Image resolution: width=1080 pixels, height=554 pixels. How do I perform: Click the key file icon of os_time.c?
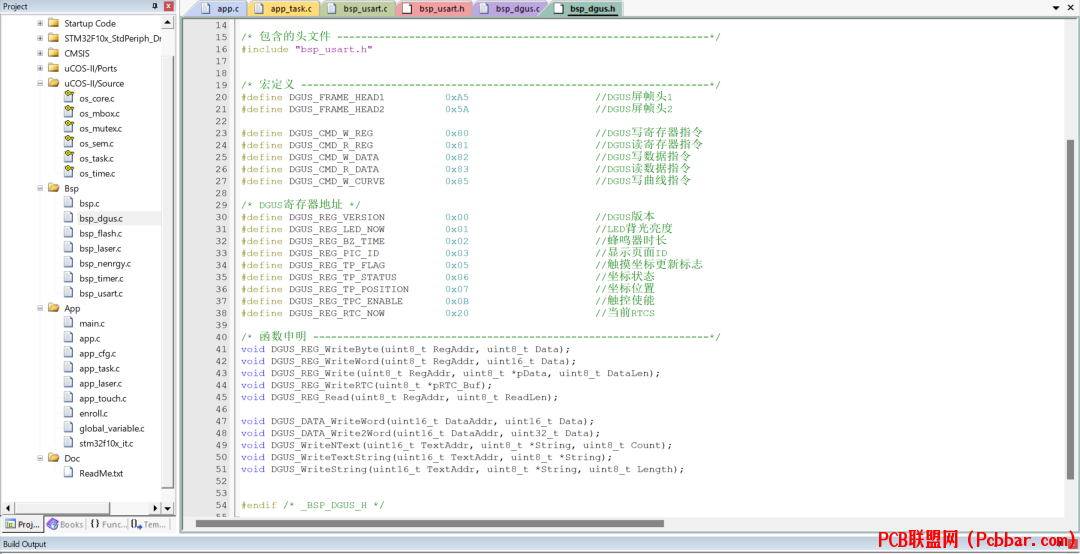pyautogui.click(x=68, y=172)
